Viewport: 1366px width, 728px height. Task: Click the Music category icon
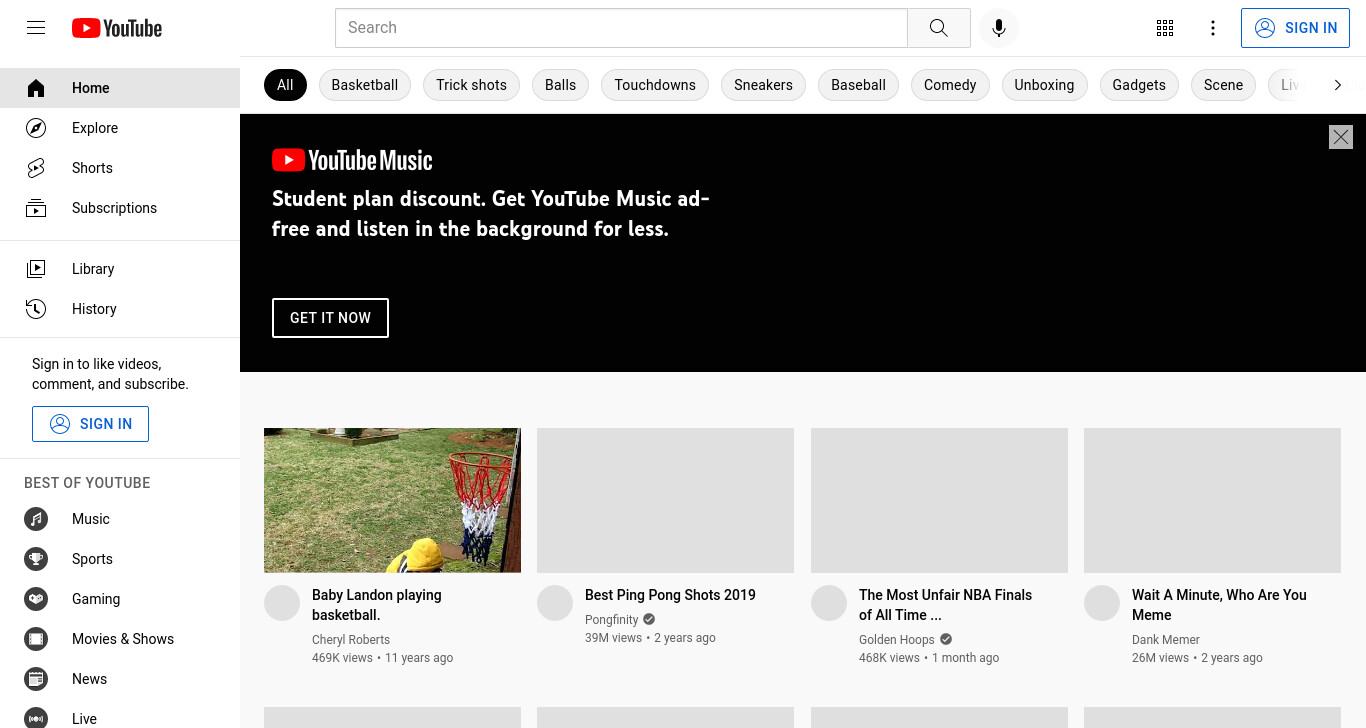[x=36, y=519]
